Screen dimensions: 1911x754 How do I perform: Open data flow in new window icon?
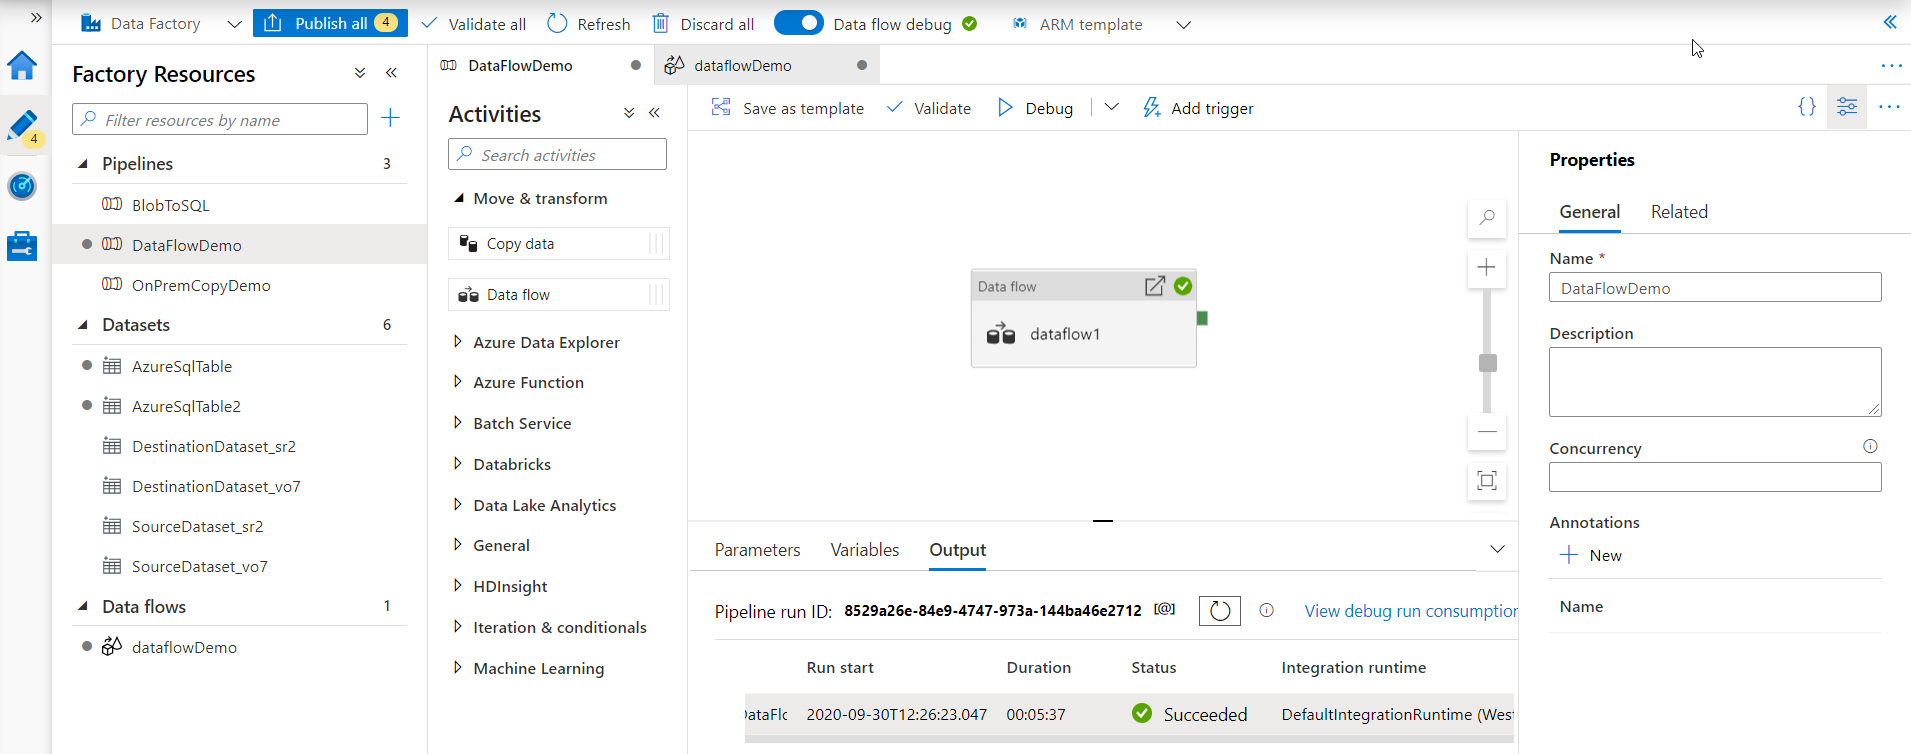pyautogui.click(x=1154, y=287)
